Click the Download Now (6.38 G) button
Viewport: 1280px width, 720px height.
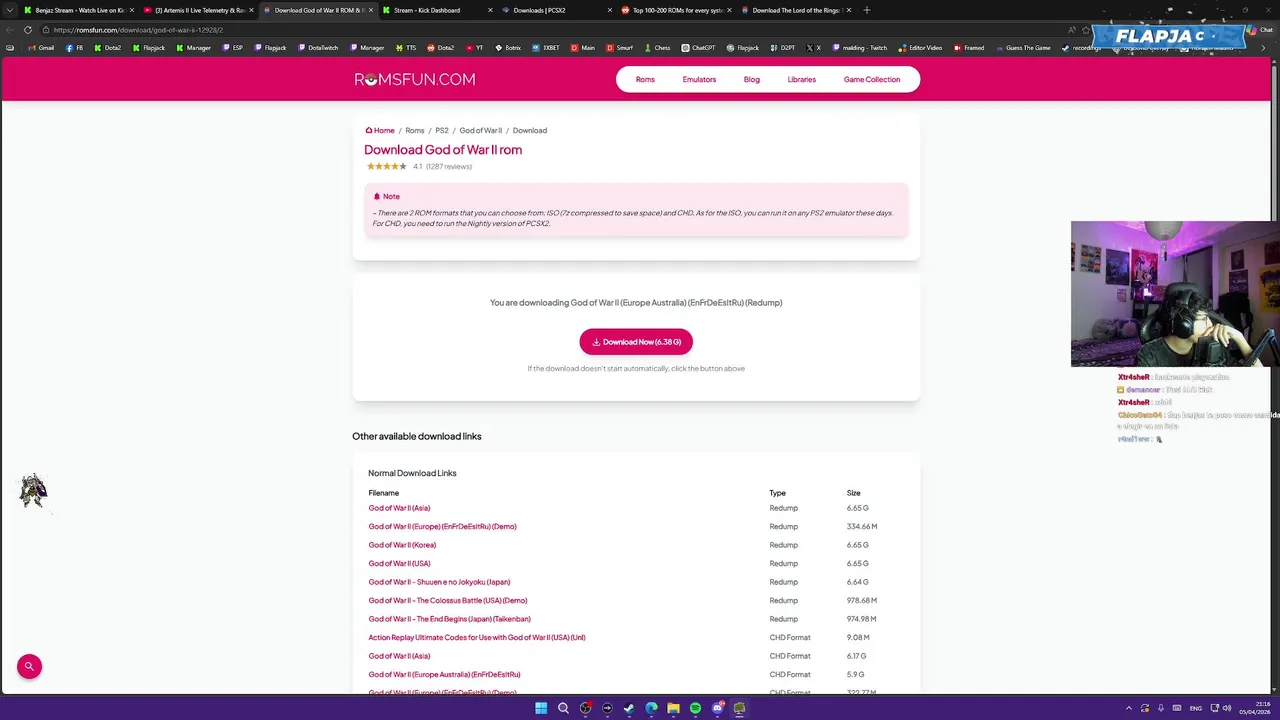[636, 342]
